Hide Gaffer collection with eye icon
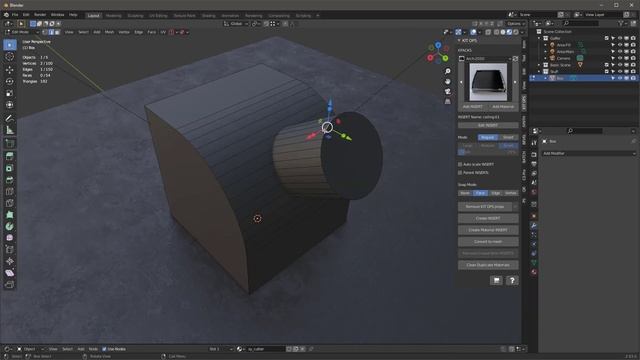This screenshot has height=360, width=640. (x=620, y=38)
